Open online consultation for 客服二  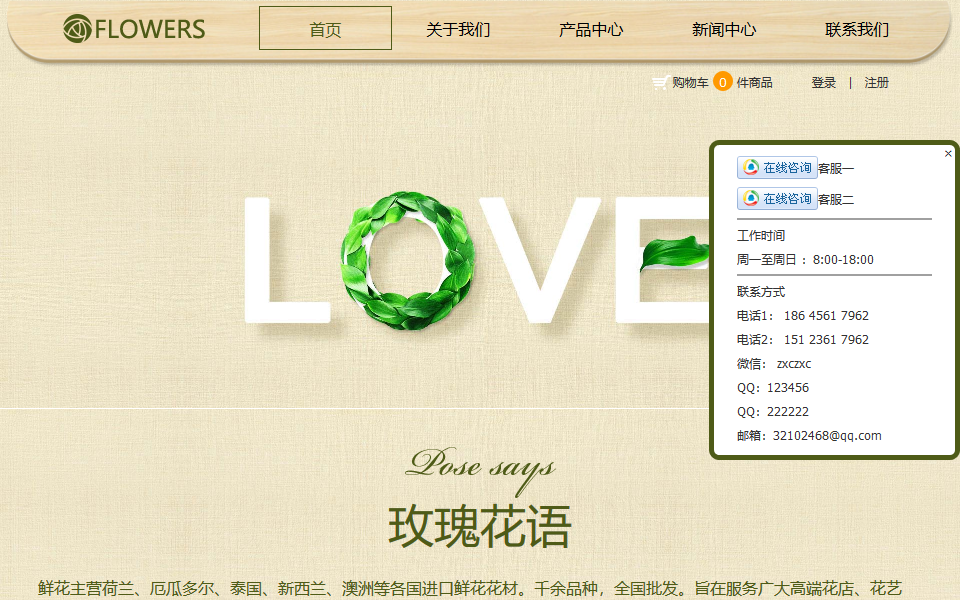point(777,199)
